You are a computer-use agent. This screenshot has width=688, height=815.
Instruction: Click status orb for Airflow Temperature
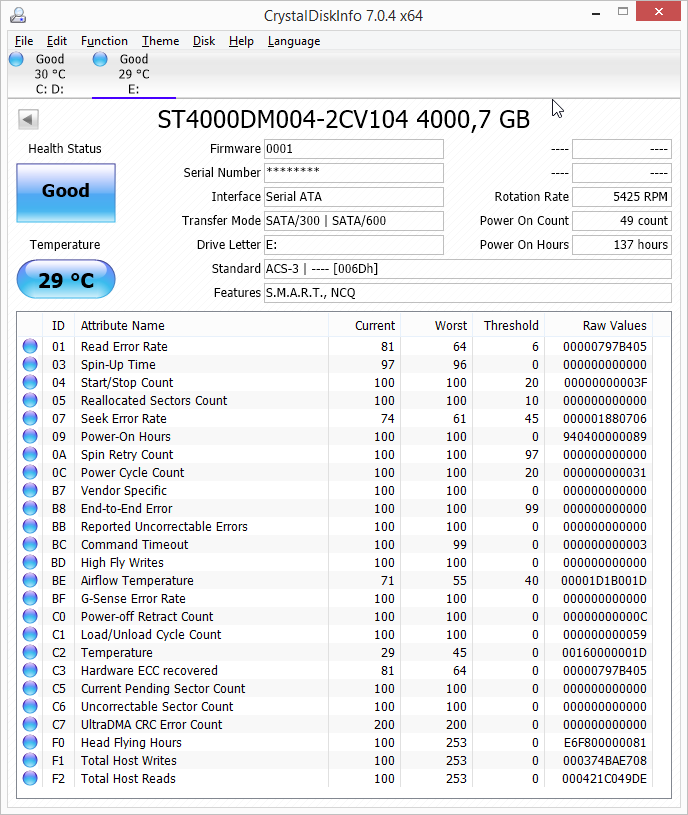[x=30, y=580]
